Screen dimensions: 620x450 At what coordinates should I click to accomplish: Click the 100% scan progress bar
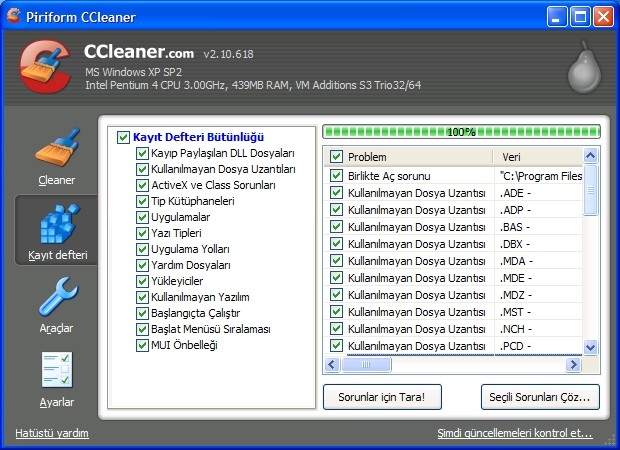[461, 132]
